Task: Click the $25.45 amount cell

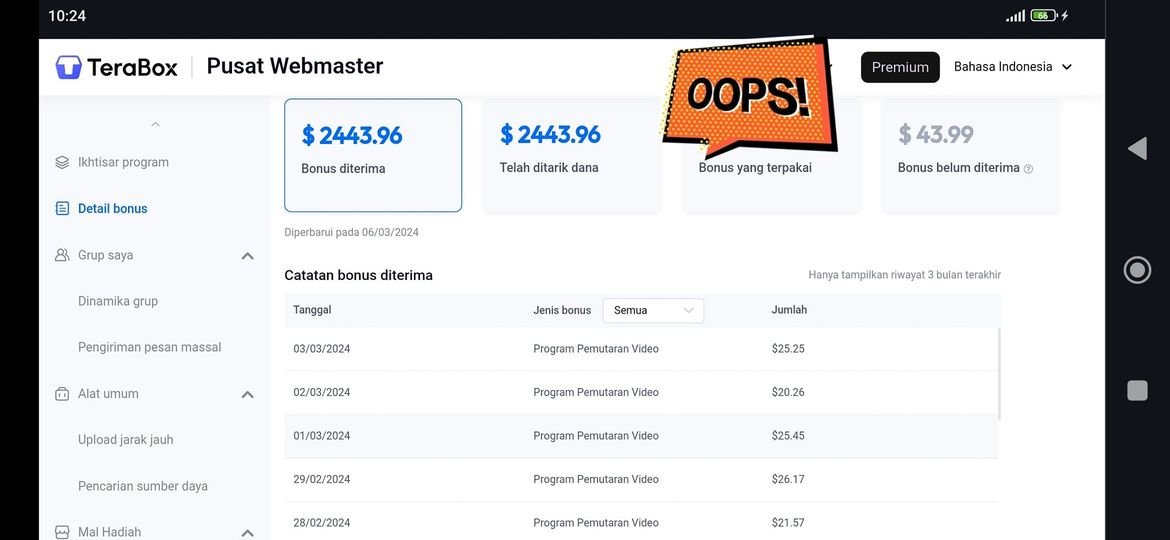Action: pyautogui.click(x=788, y=436)
